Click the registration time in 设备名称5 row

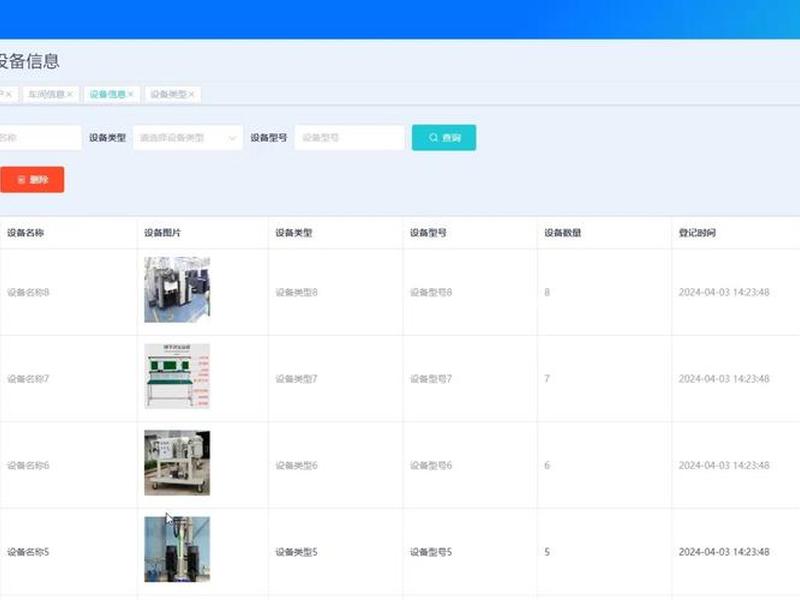[724, 552]
